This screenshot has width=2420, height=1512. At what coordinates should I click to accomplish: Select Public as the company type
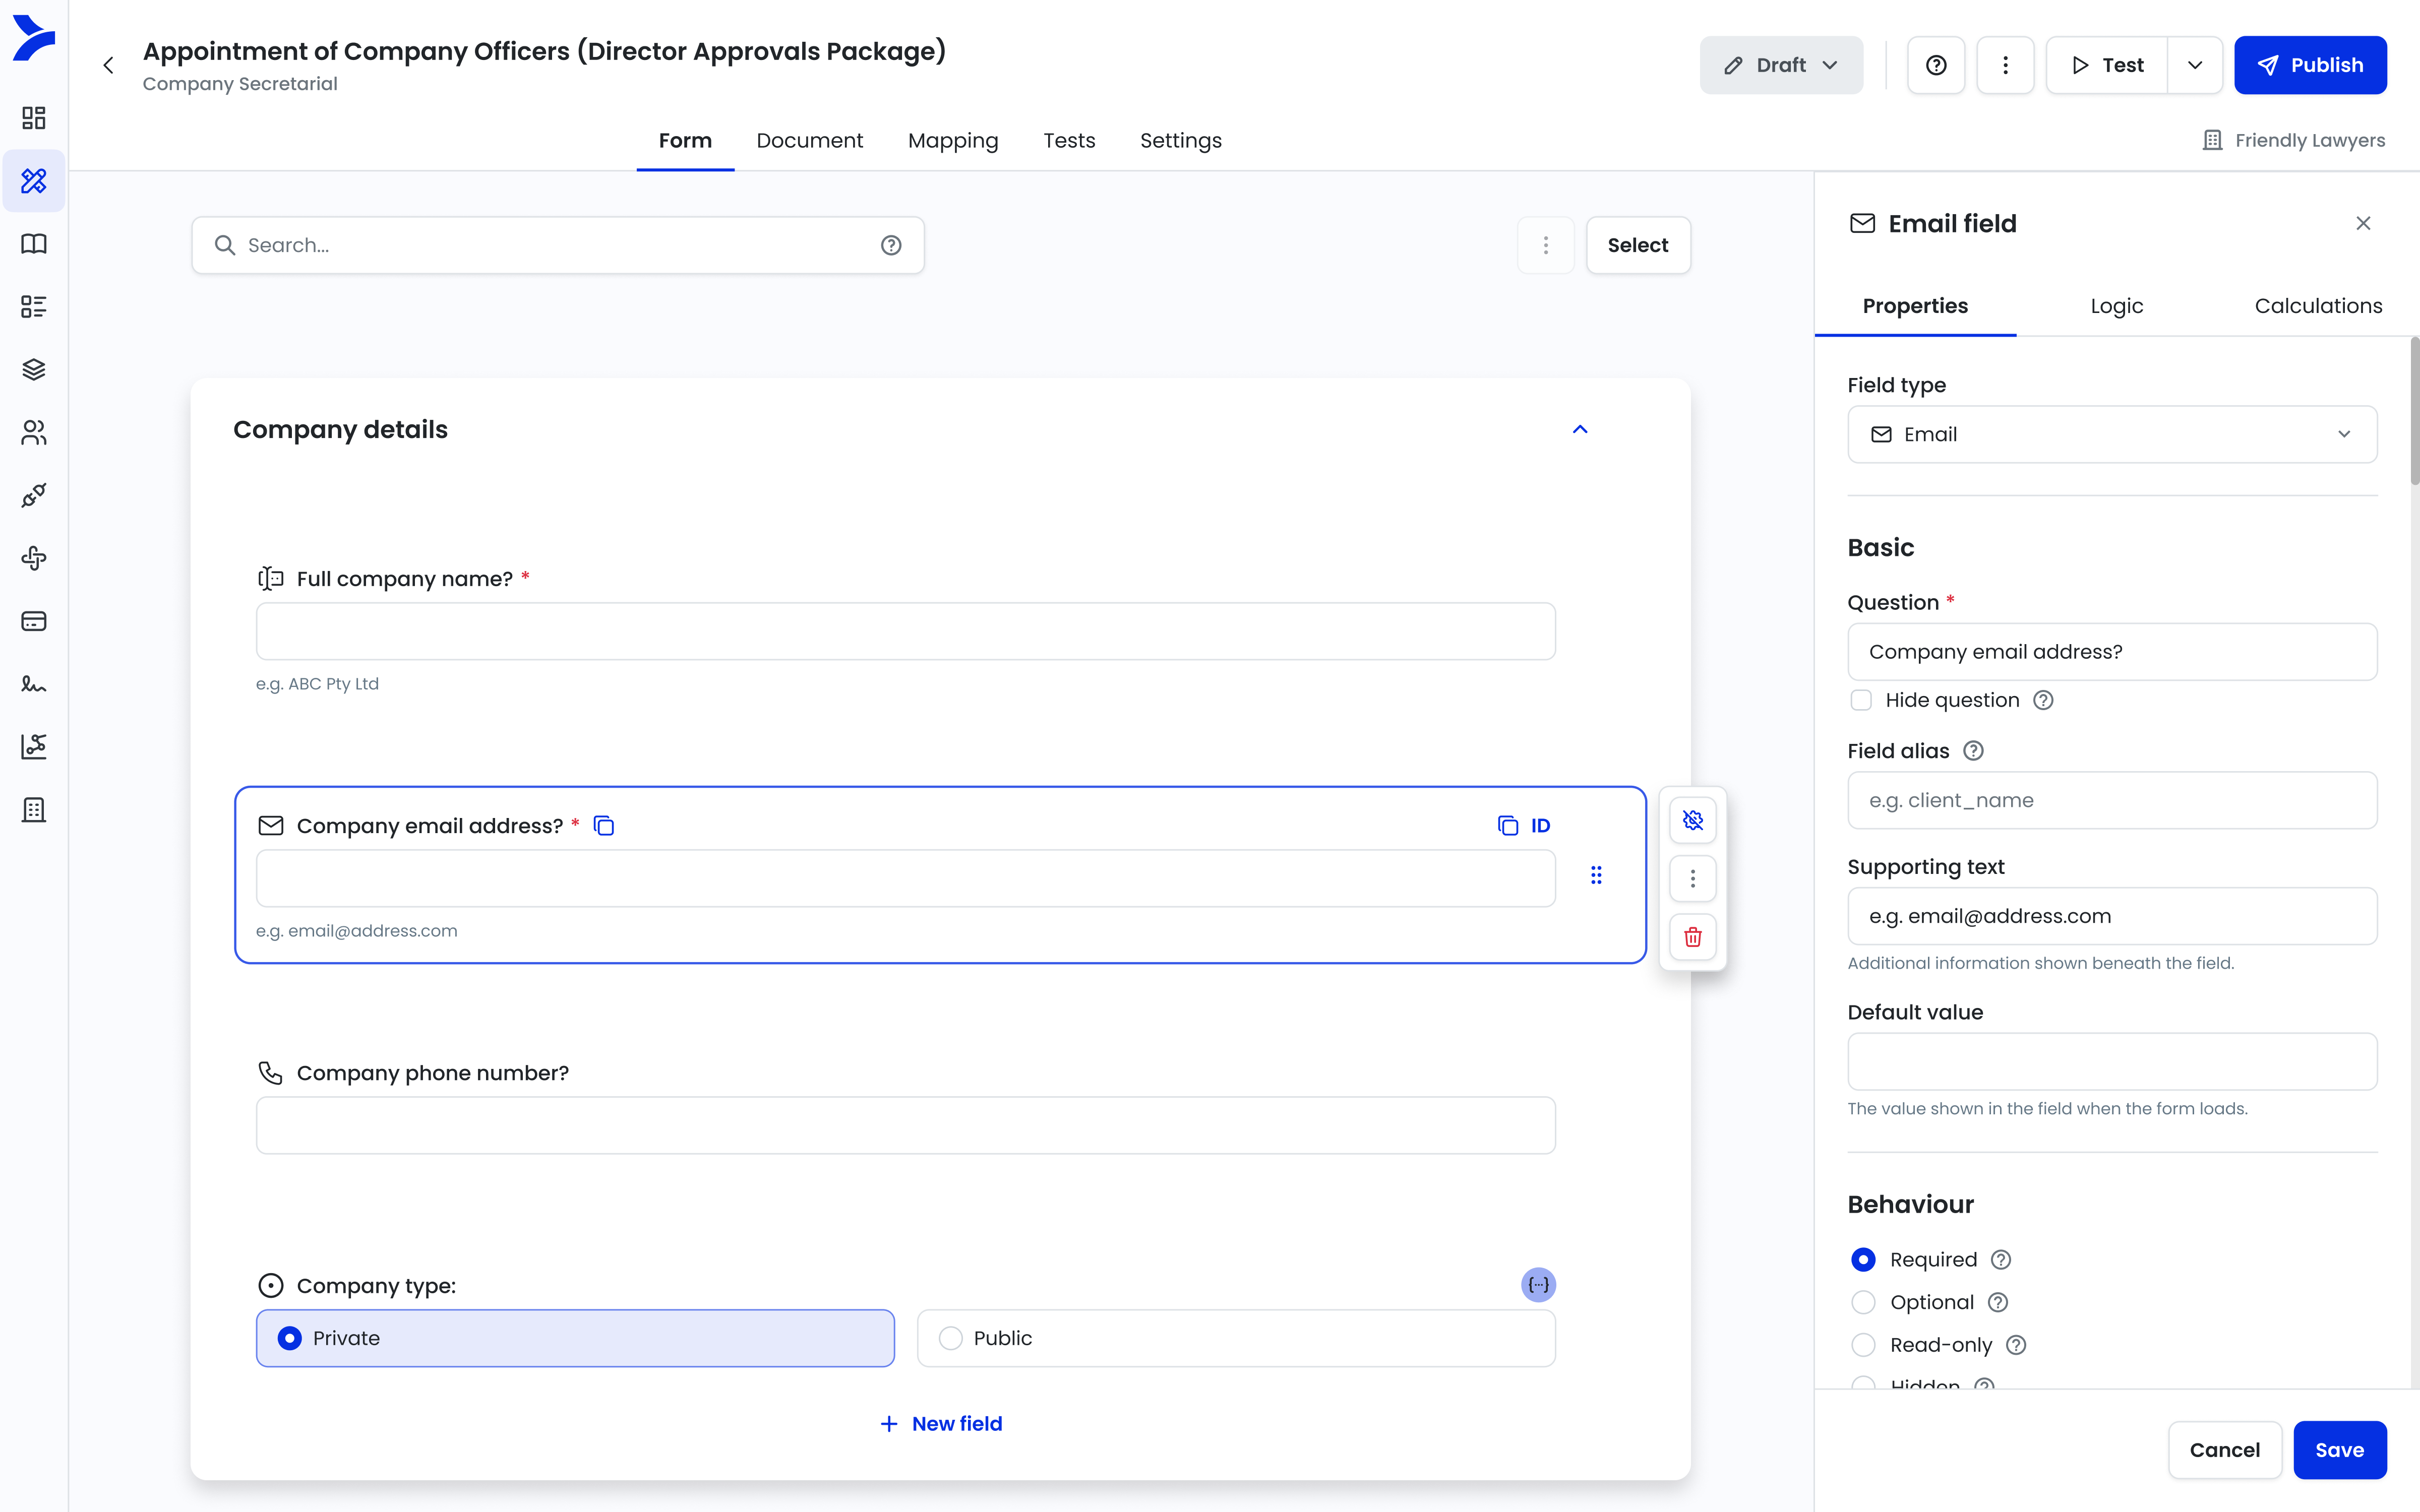tap(949, 1337)
